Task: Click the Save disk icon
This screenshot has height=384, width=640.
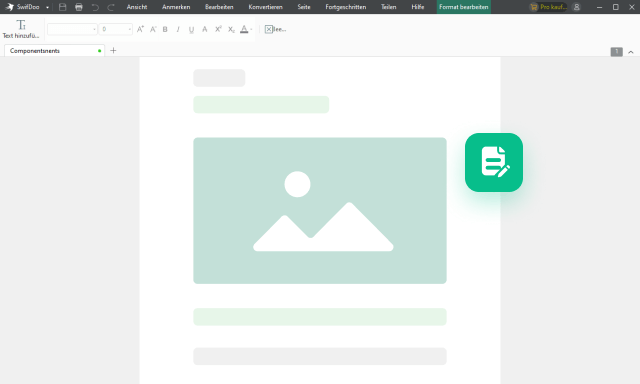Action: (x=62, y=7)
